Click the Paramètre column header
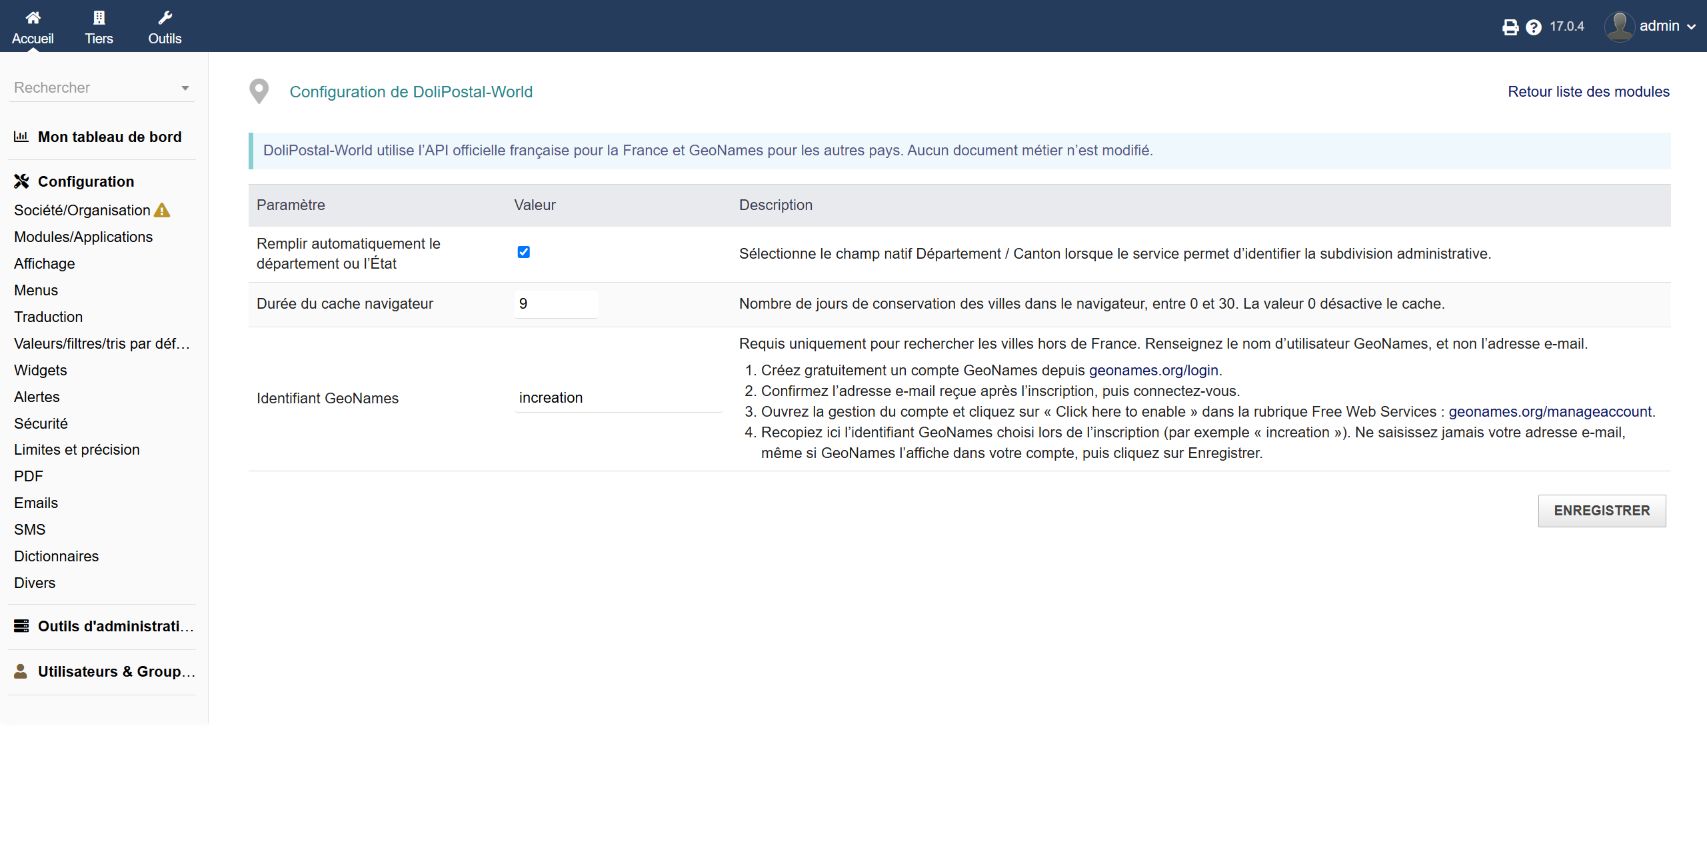The width and height of the screenshot is (1707, 842). [291, 205]
